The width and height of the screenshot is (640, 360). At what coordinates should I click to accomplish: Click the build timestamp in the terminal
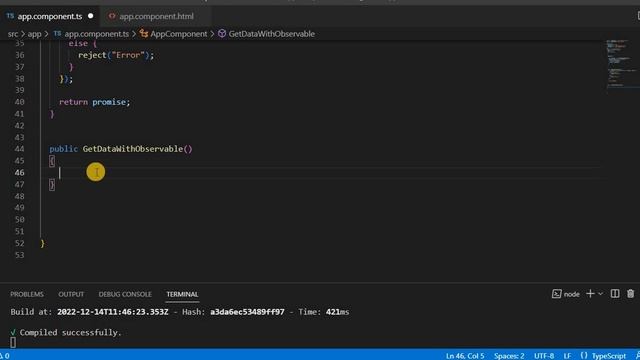click(x=113, y=312)
